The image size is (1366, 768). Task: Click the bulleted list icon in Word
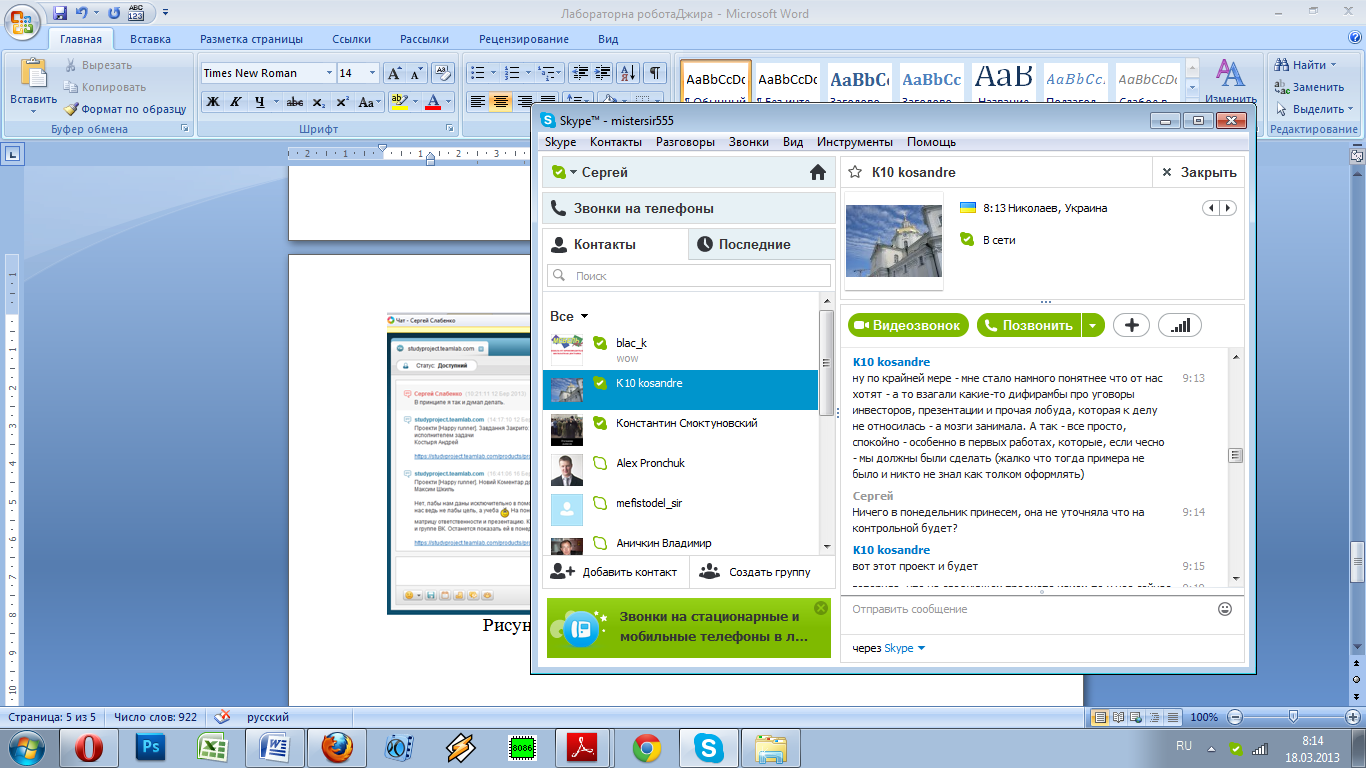coord(477,73)
